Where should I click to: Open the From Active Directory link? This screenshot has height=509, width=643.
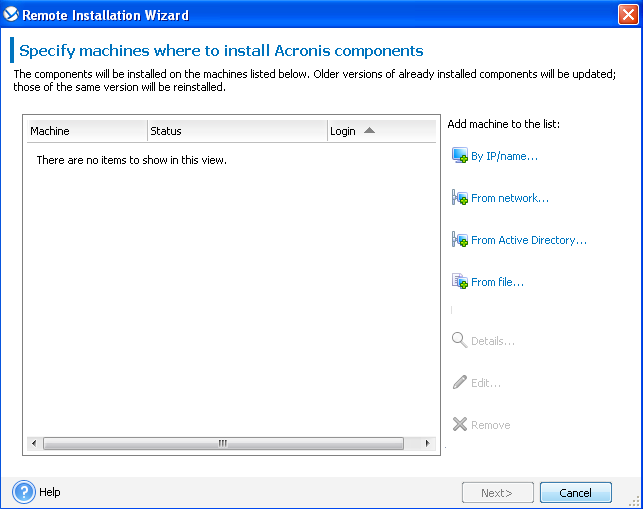pyautogui.click(x=529, y=240)
